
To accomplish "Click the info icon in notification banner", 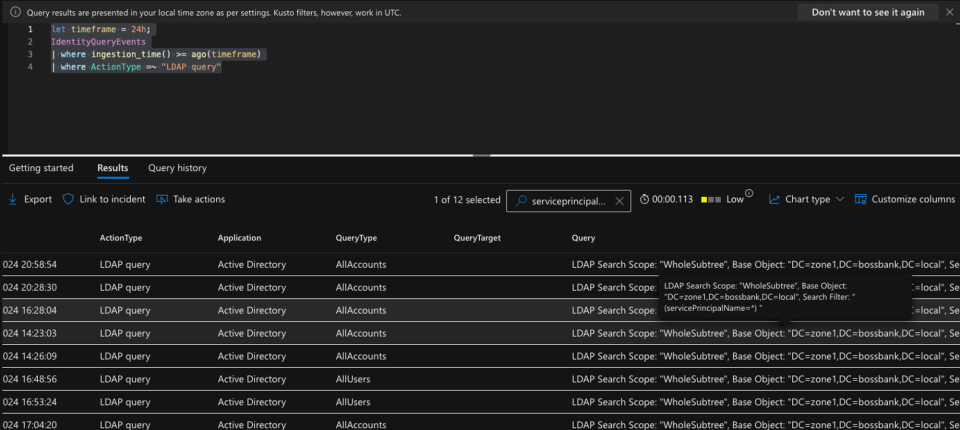I will pyautogui.click(x=15, y=12).
